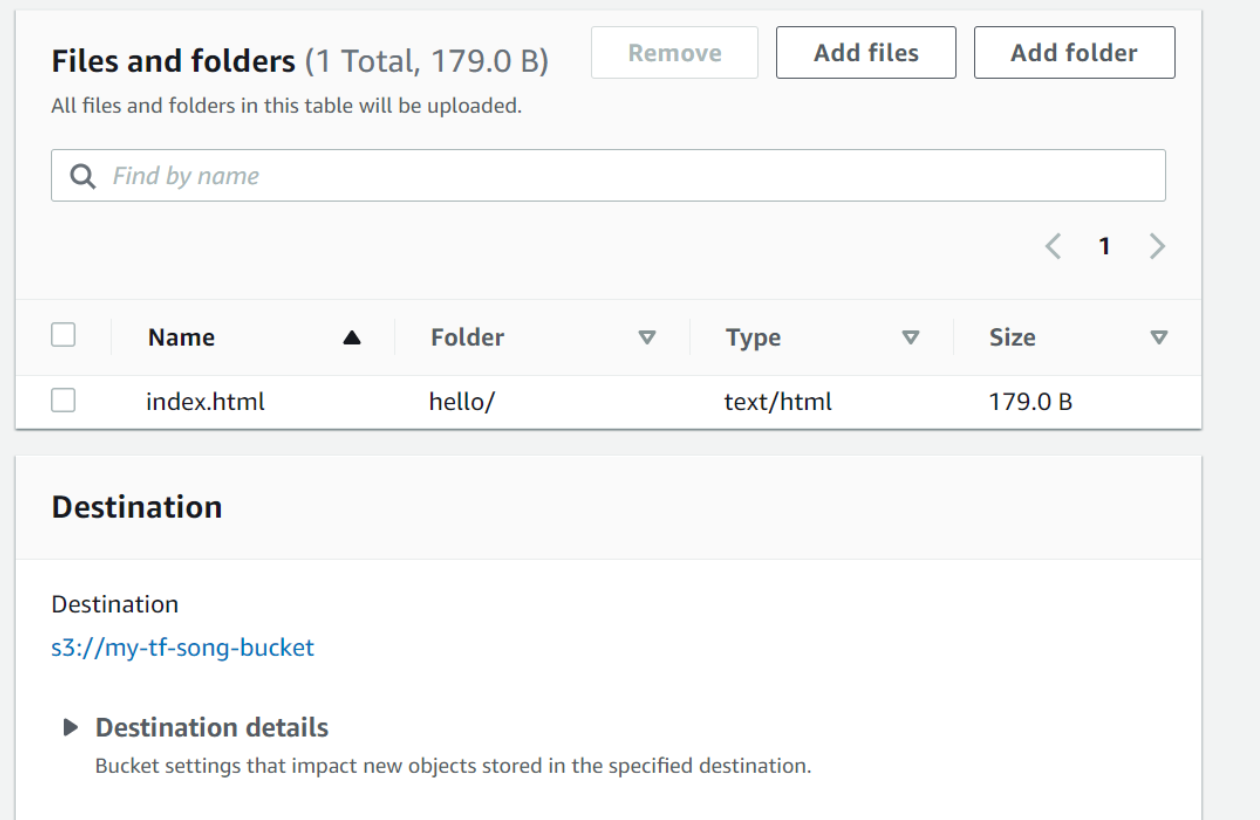
Task: Check the index.html row checkbox
Action: [63, 401]
